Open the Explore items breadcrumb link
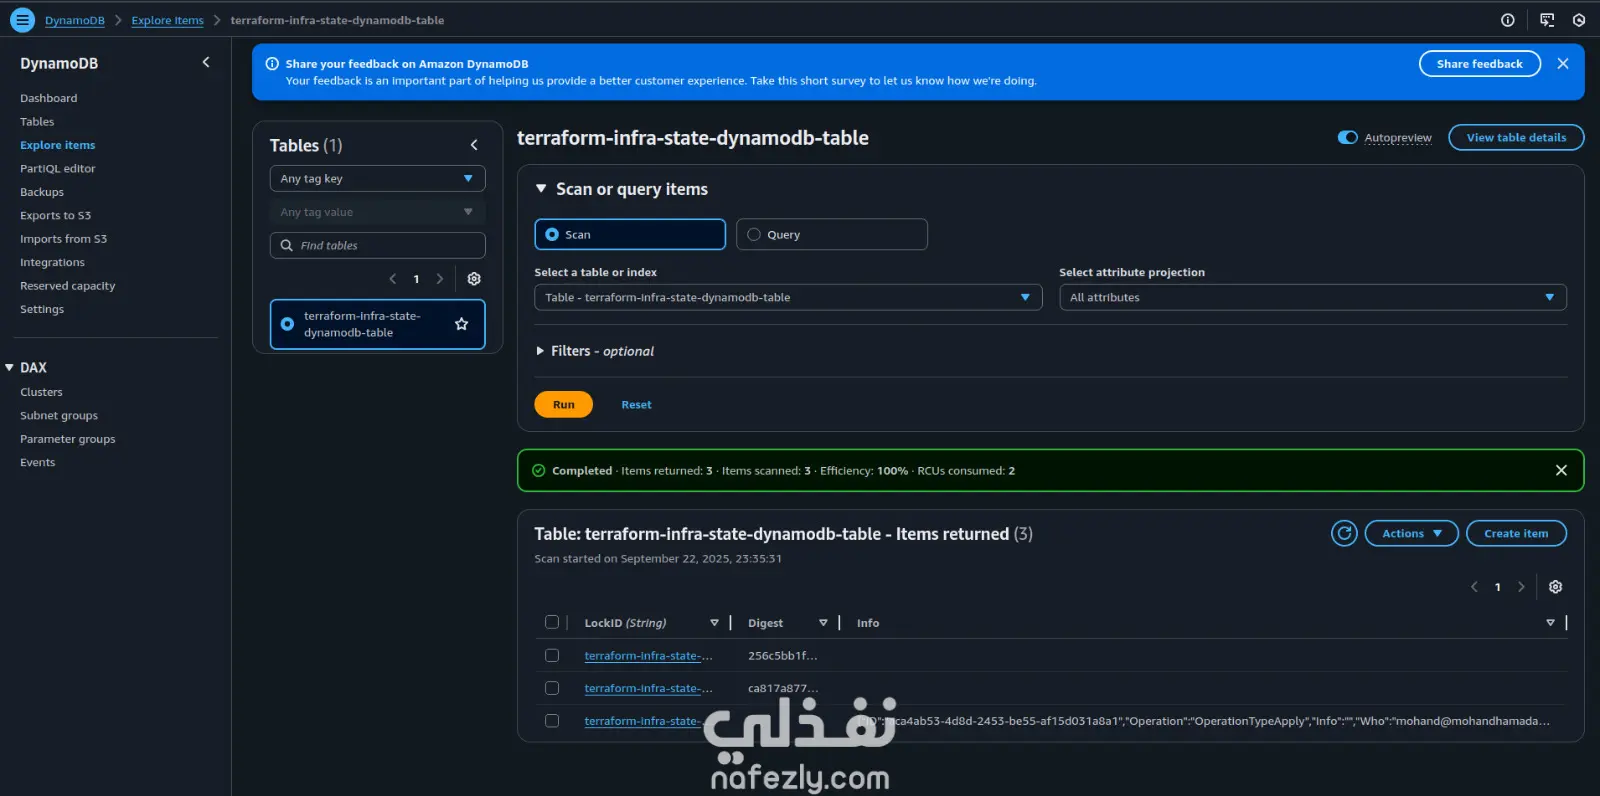 [x=168, y=20]
